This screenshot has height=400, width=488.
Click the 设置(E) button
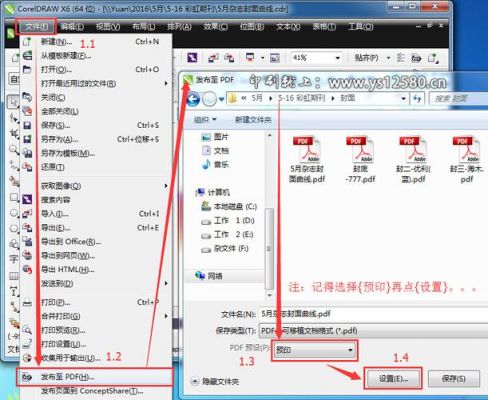(393, 379)
